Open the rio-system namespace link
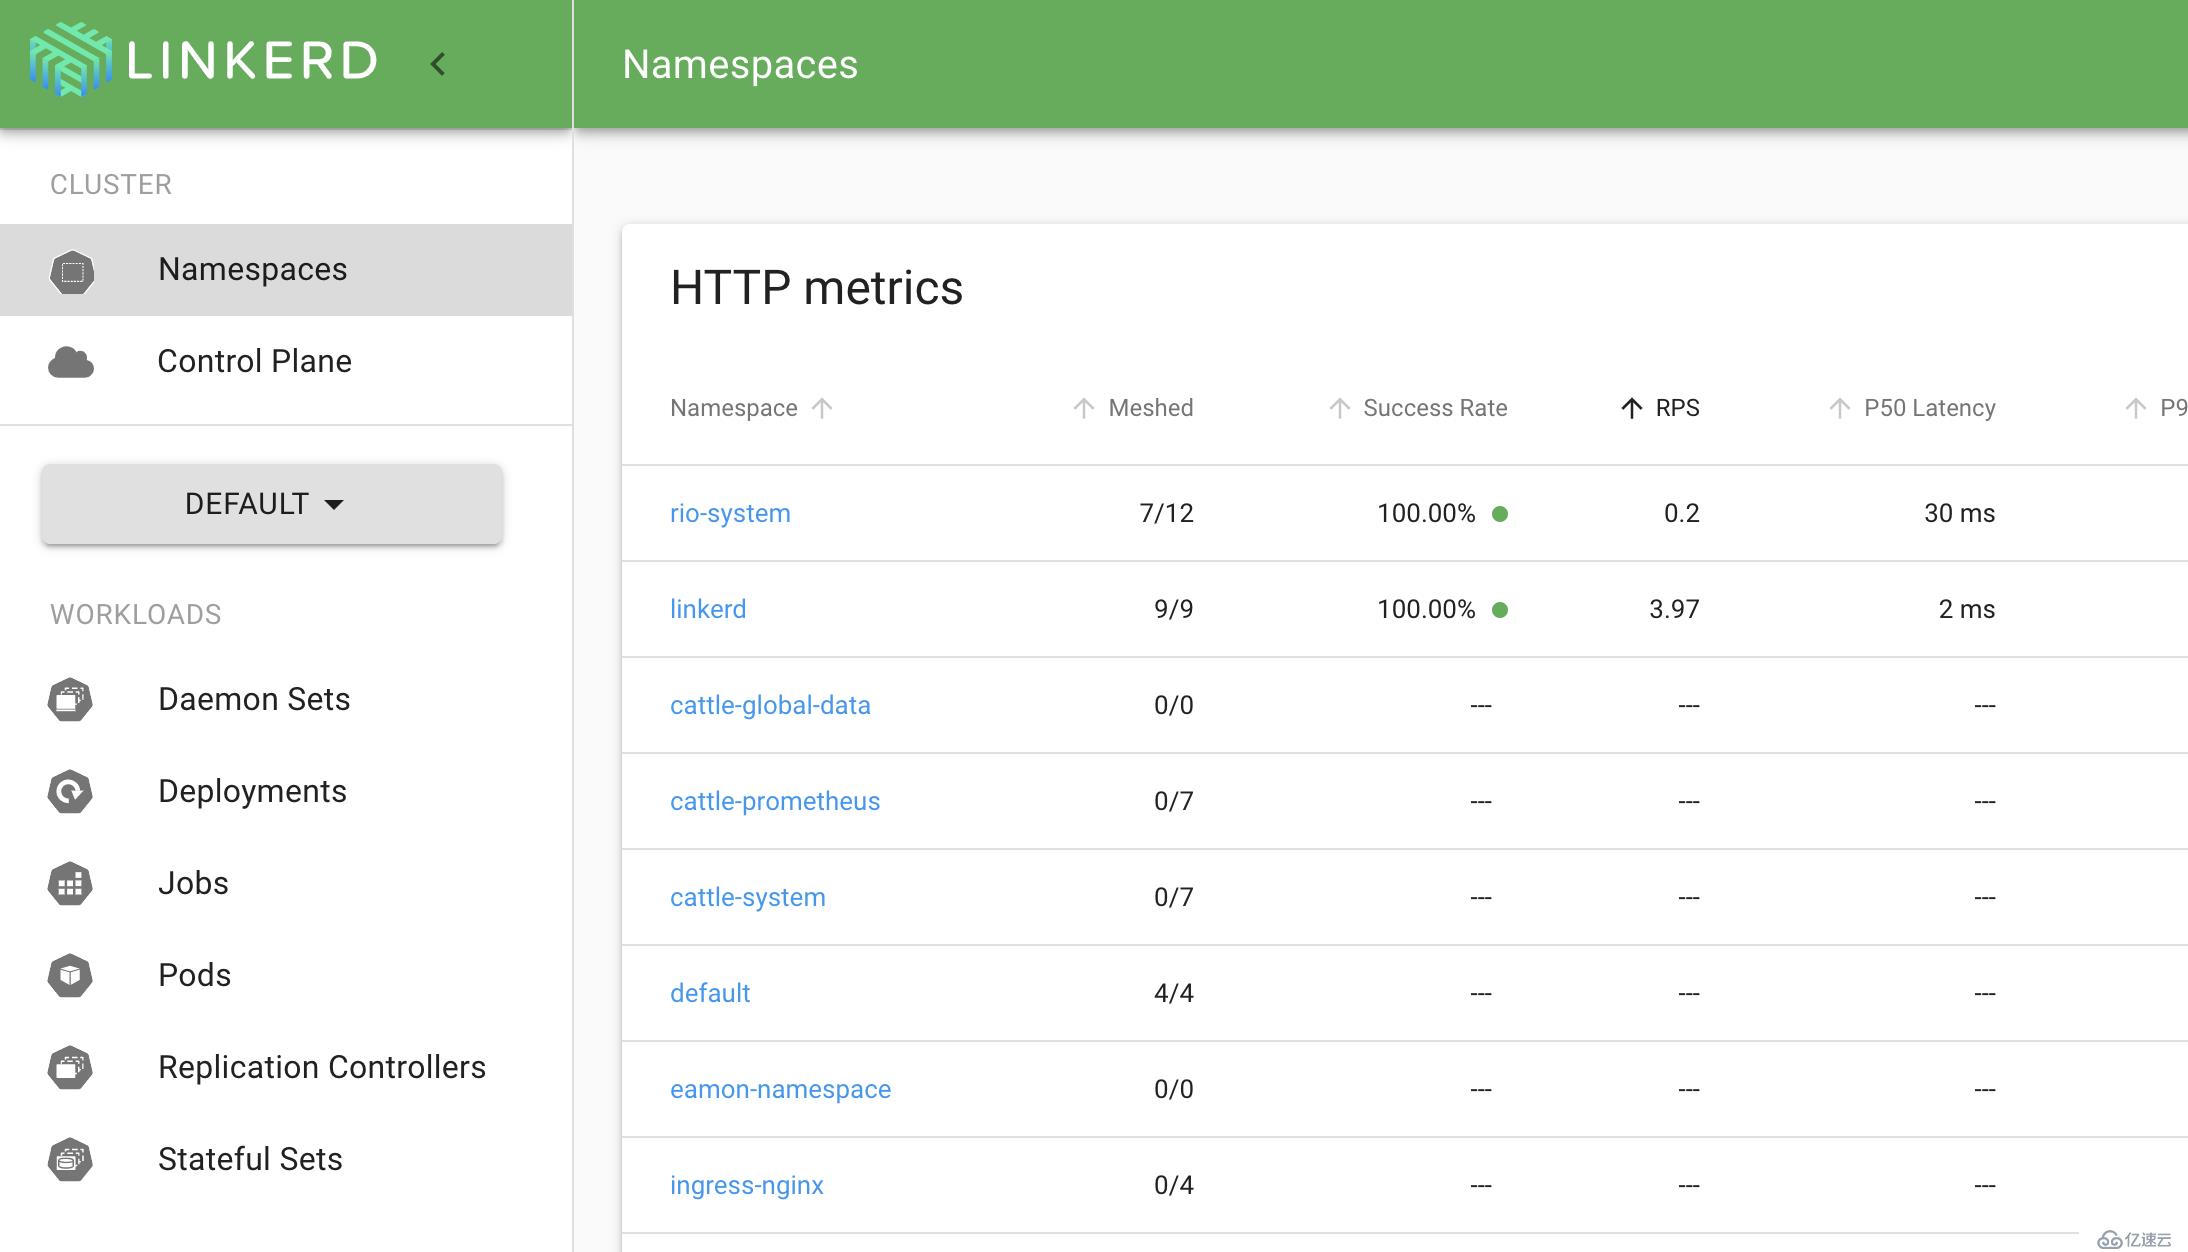The height and width of the screenshot is (1252, 2188). click(x=730, y=513)
